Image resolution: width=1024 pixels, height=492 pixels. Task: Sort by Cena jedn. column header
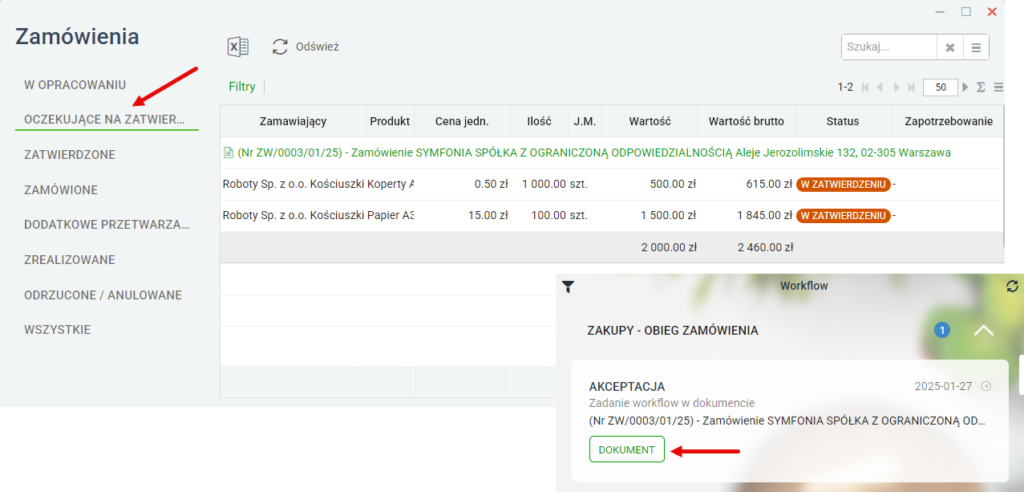(x=462, y=121)
